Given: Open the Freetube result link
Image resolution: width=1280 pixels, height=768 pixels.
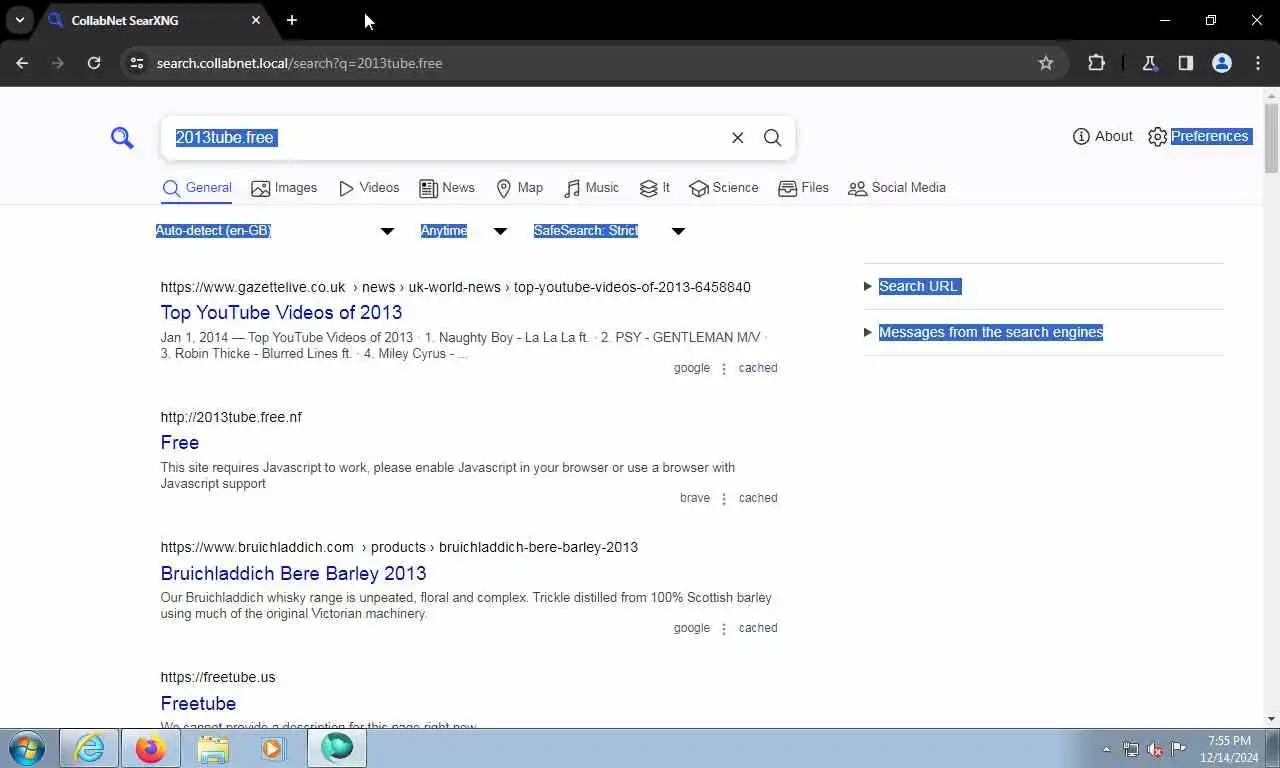Looking at the screenshot, I should 198,704.
